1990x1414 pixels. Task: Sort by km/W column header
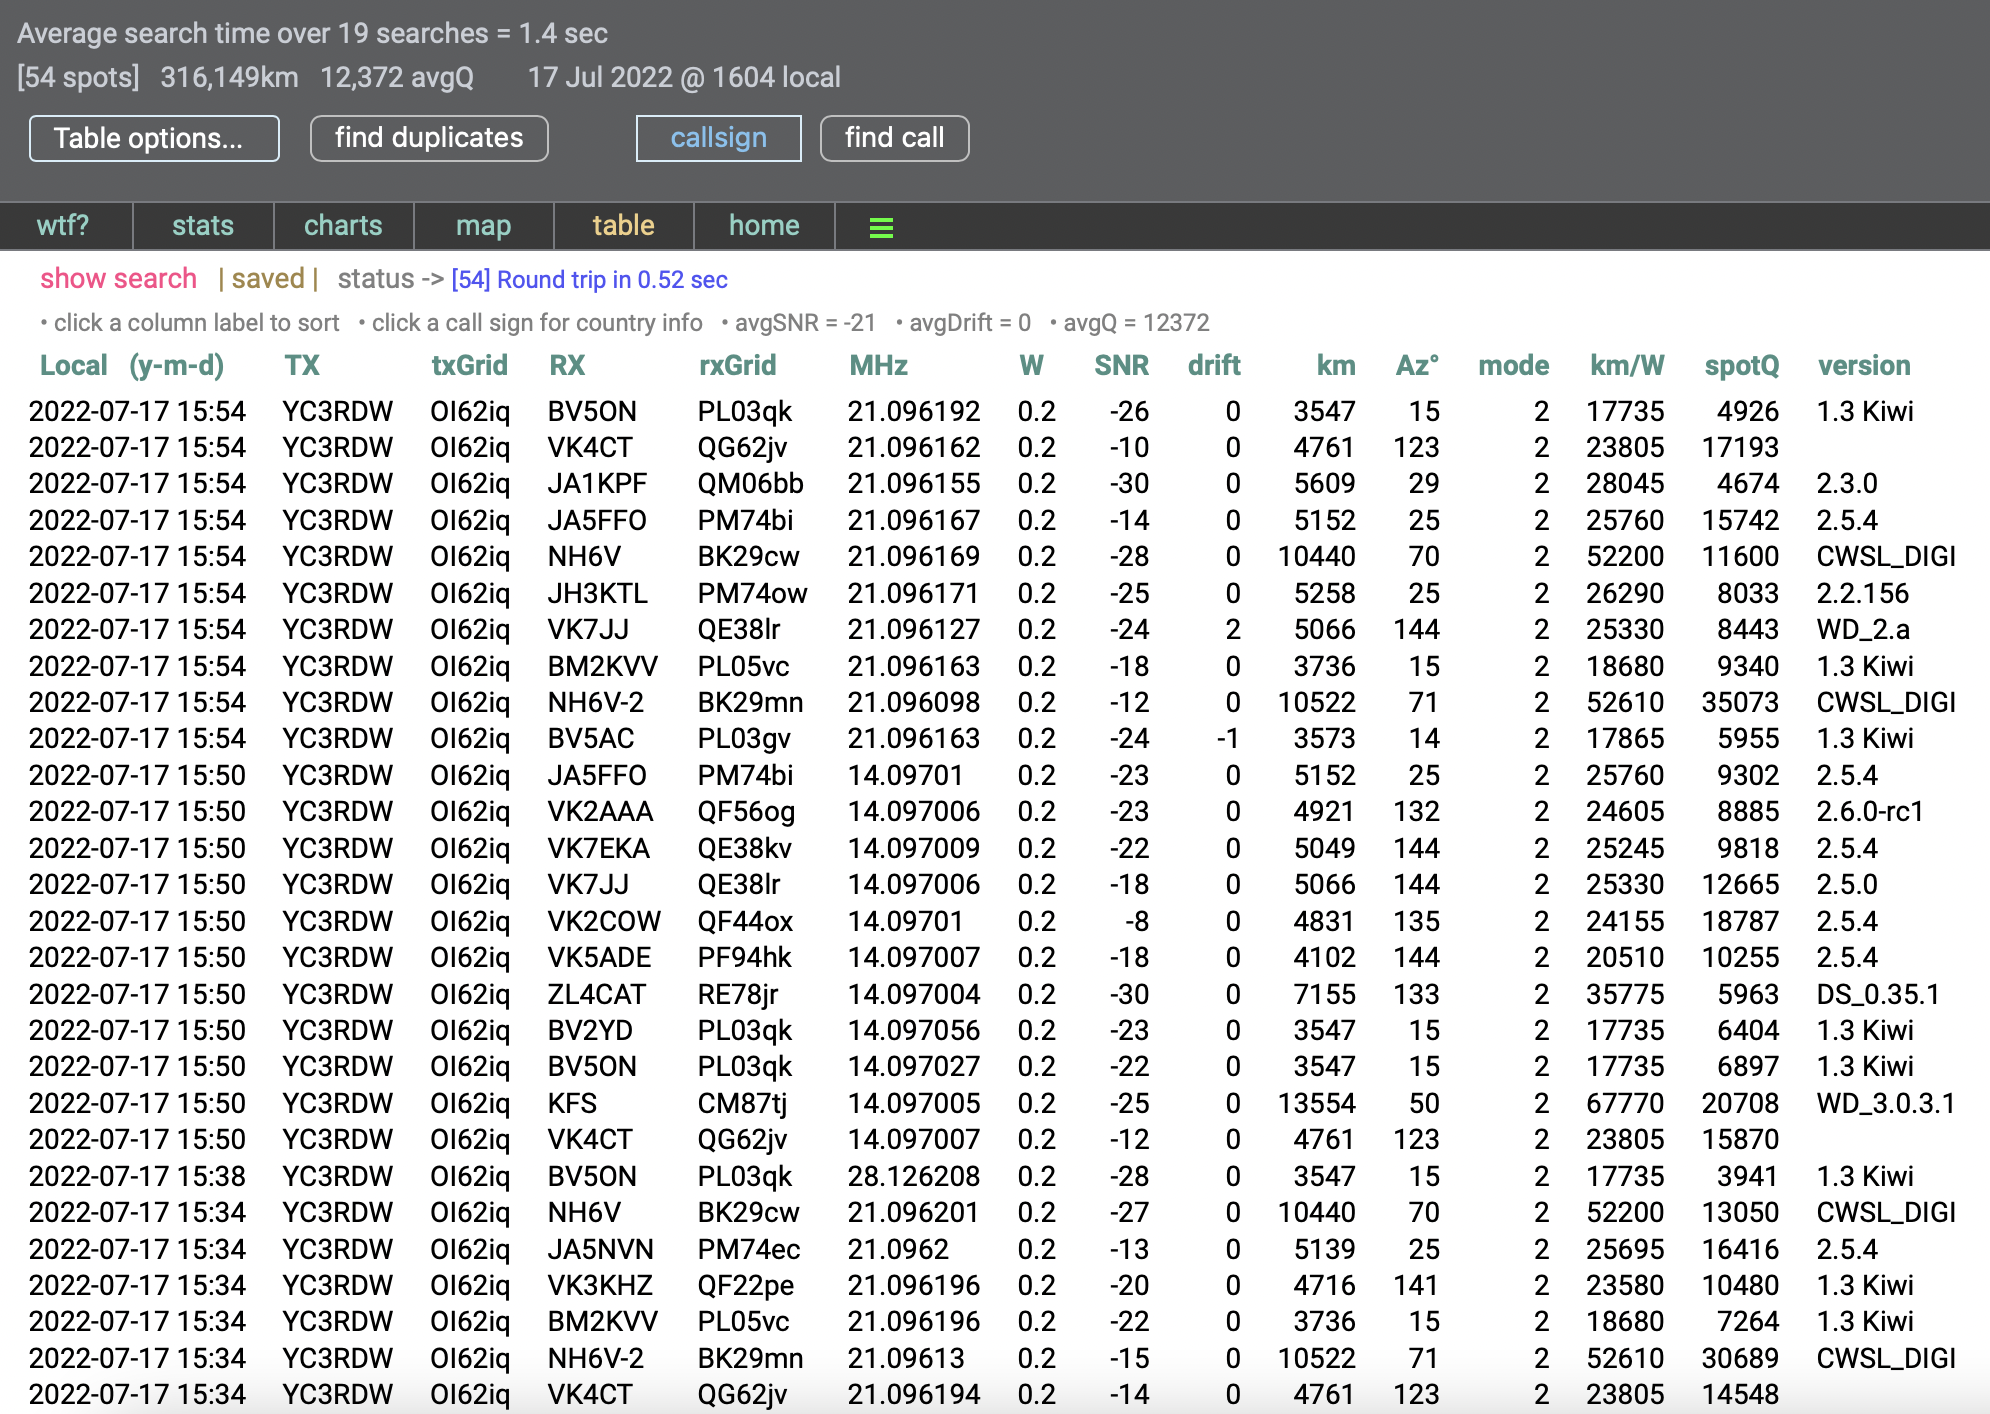(x=1627, y=366)
